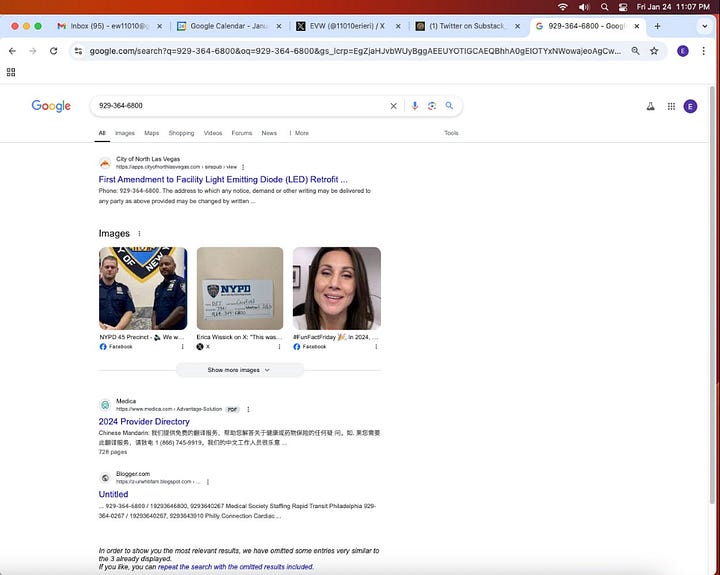Viewport: 720px width, 575px height.
Task: Expand the tab search dropdown arrow
Action: pyautogui.click(x=704, y=26)
